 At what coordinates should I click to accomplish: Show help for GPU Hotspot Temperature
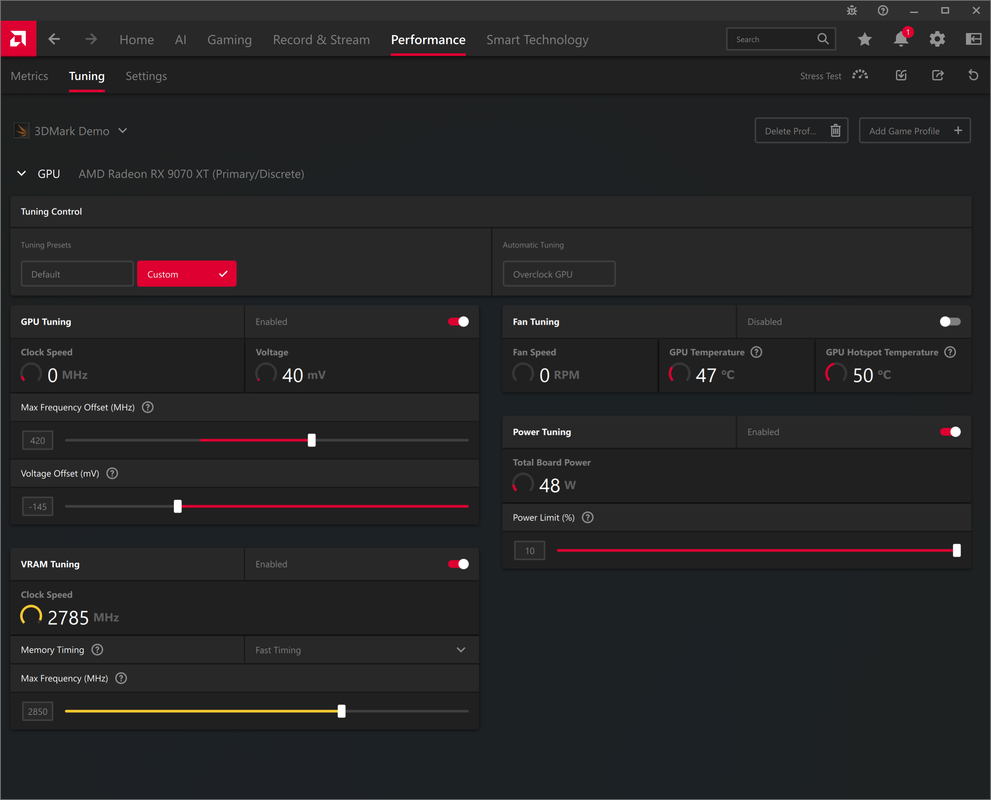950,352
